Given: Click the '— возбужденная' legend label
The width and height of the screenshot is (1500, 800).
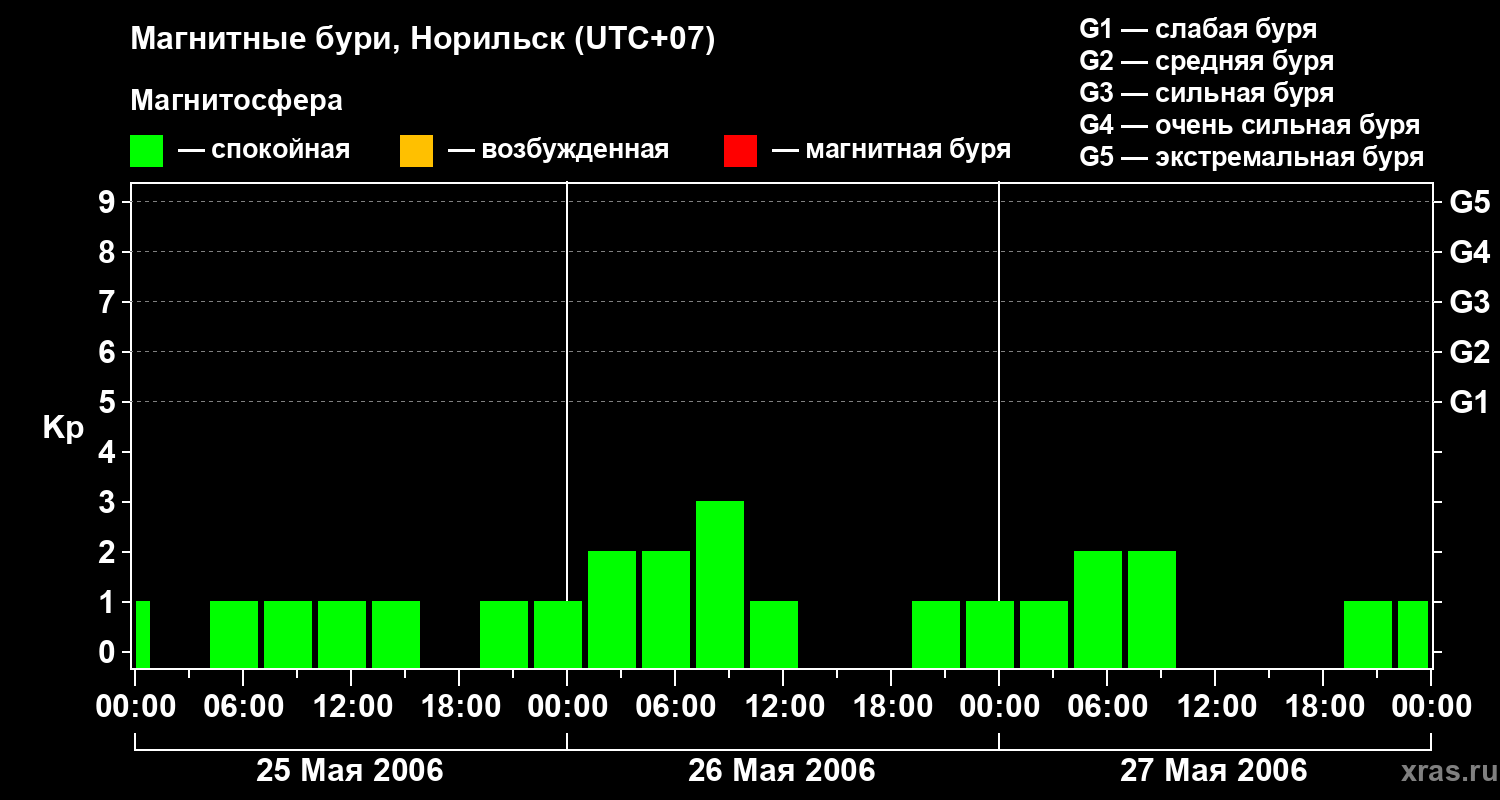Looking at the screenshot, I should click(558, 151).
